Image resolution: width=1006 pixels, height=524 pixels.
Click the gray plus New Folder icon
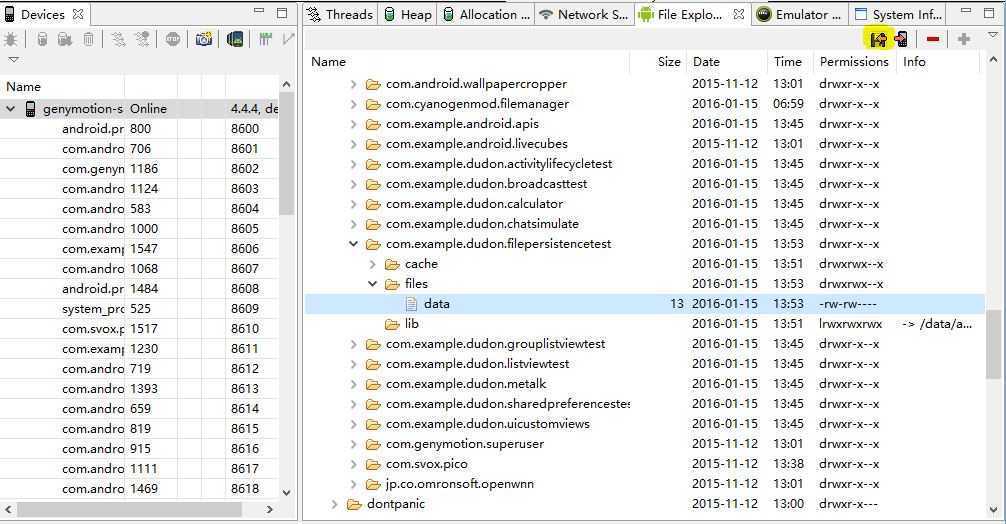963,39
